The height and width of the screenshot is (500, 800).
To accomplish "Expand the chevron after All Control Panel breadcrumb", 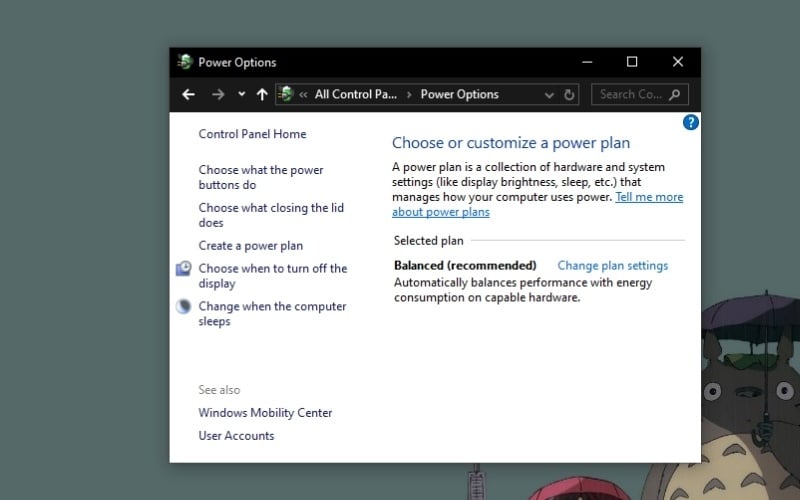I will [x=408, y=95].
